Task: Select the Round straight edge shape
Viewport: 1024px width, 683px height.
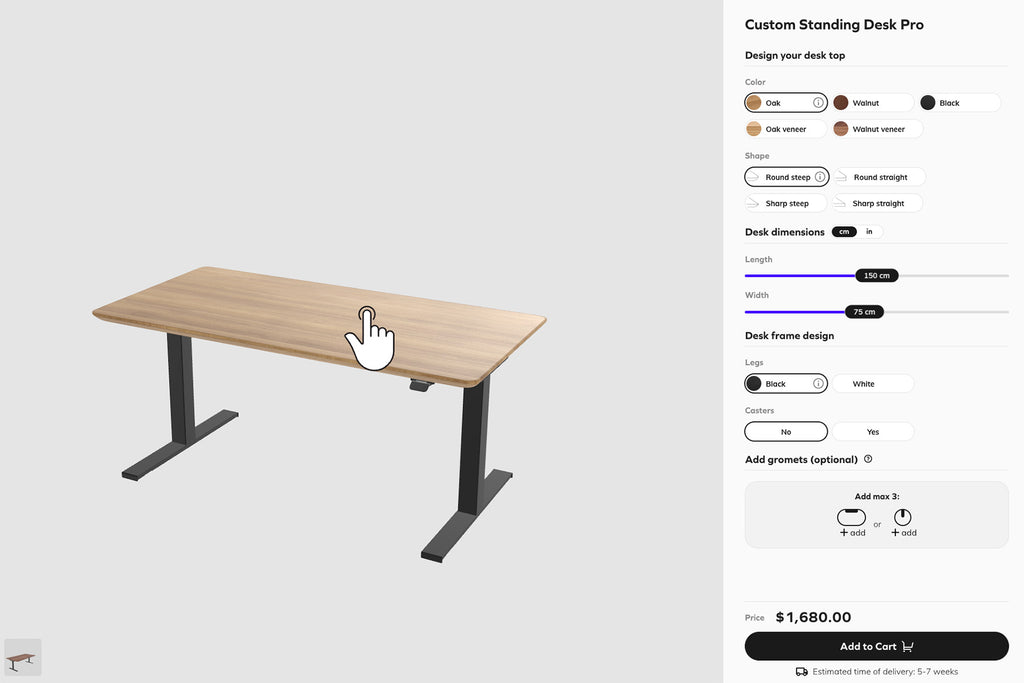Action: pyautogui.click(x=879, y=177)
